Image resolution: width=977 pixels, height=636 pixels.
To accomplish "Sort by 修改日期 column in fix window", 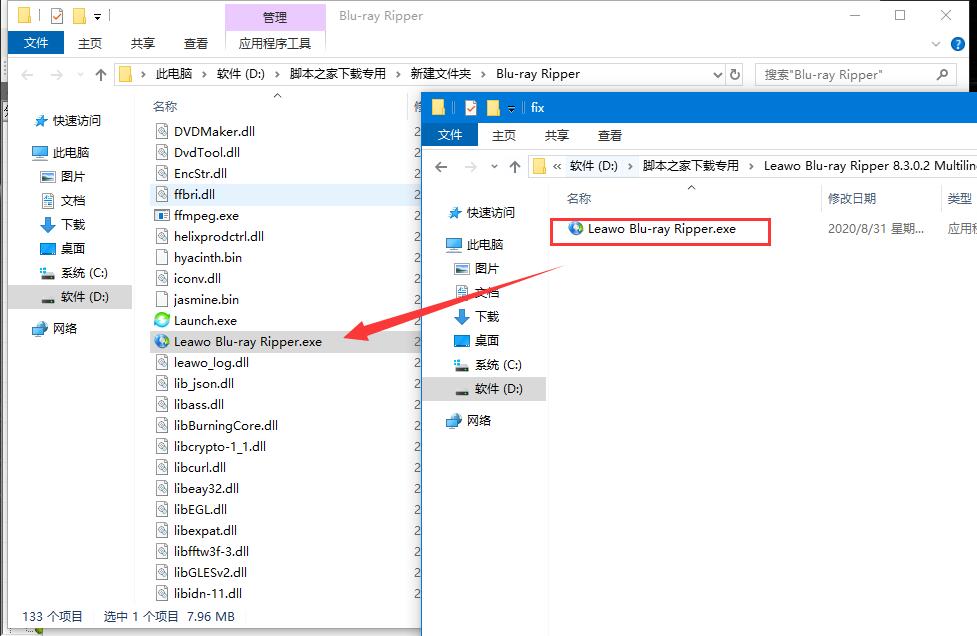I will [x=852, y=199].
